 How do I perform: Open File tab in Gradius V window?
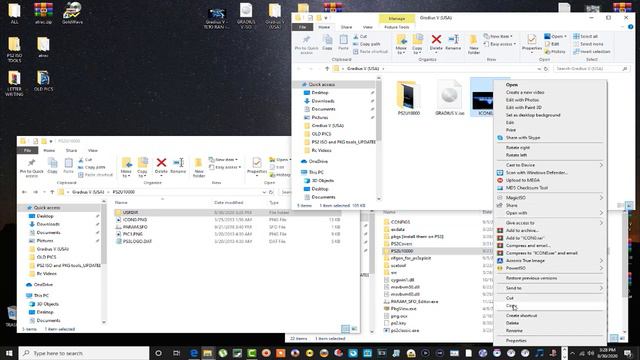point(302,27)
